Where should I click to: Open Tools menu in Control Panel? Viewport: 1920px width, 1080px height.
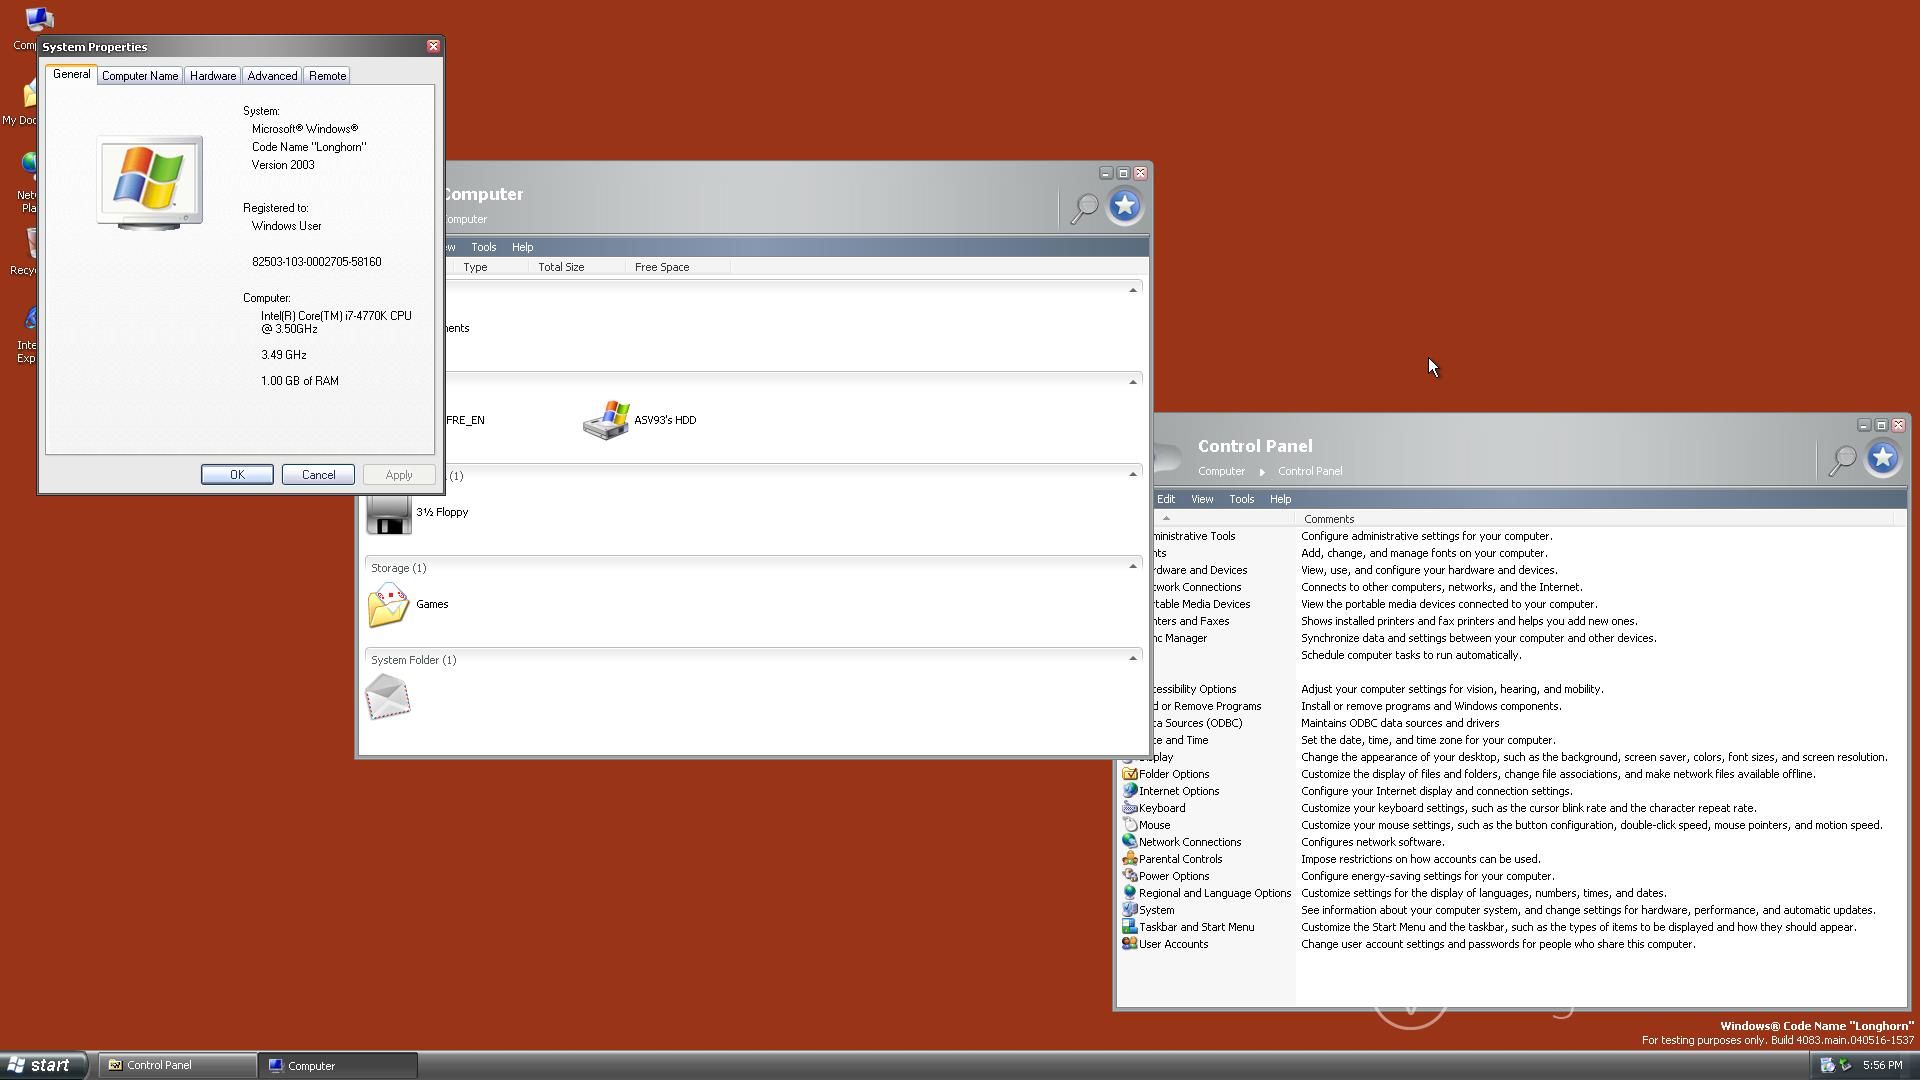point(1241,499)
